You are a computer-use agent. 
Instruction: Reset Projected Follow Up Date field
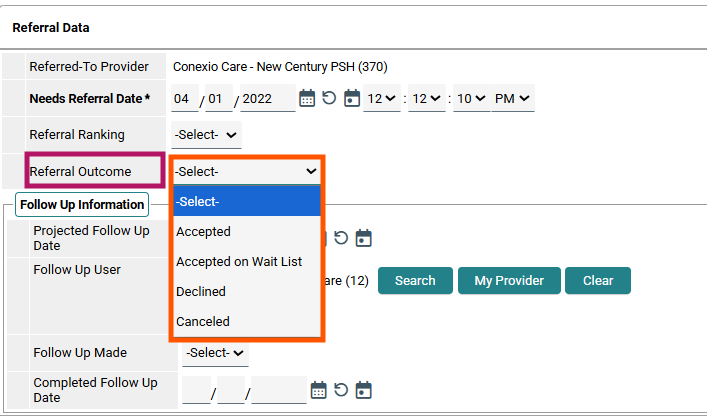point(341,238)
